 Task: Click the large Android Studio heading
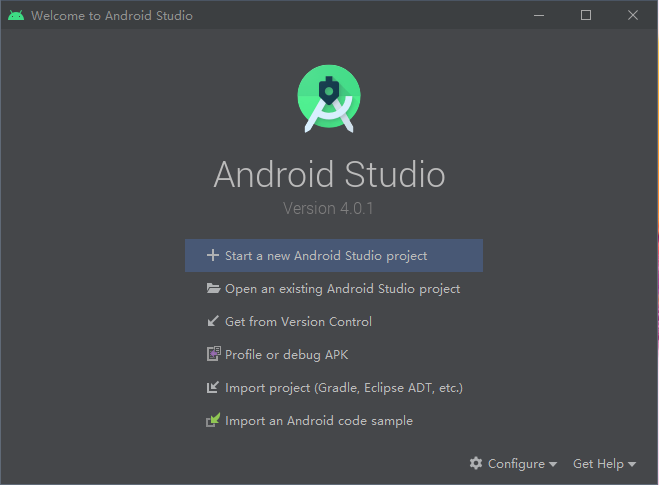329,174
